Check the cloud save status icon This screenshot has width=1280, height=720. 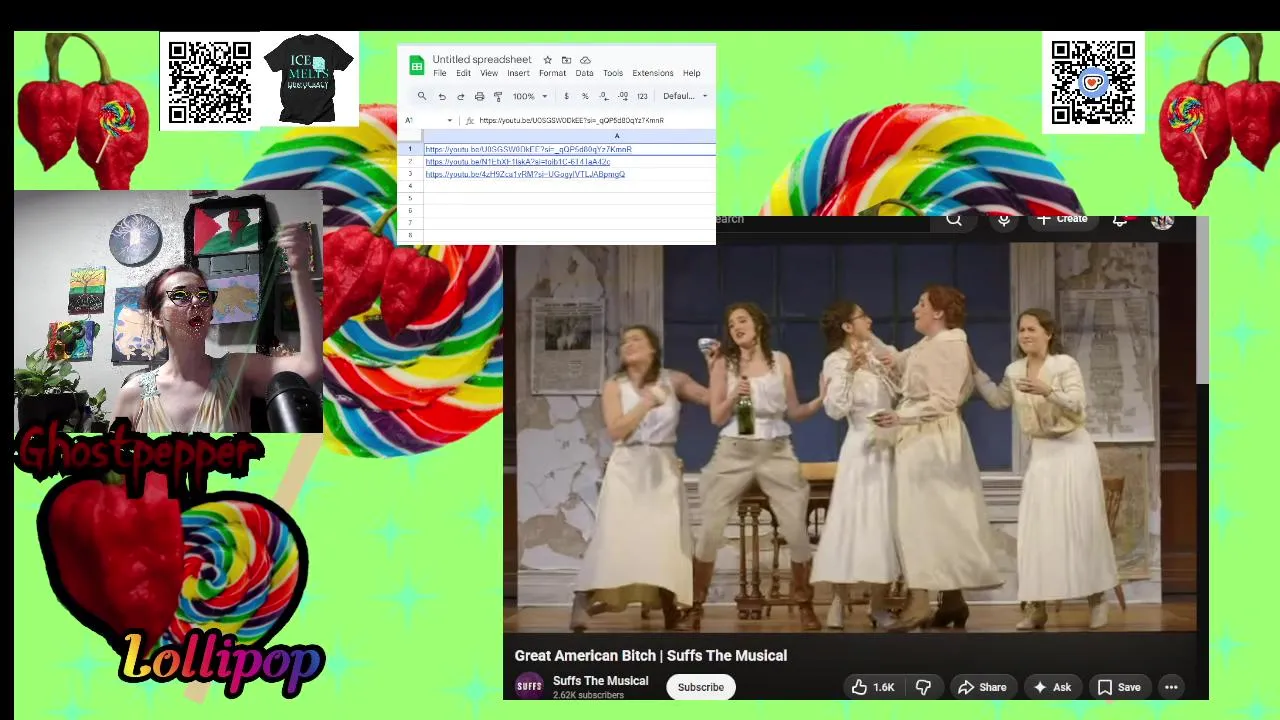click(585, 60)
